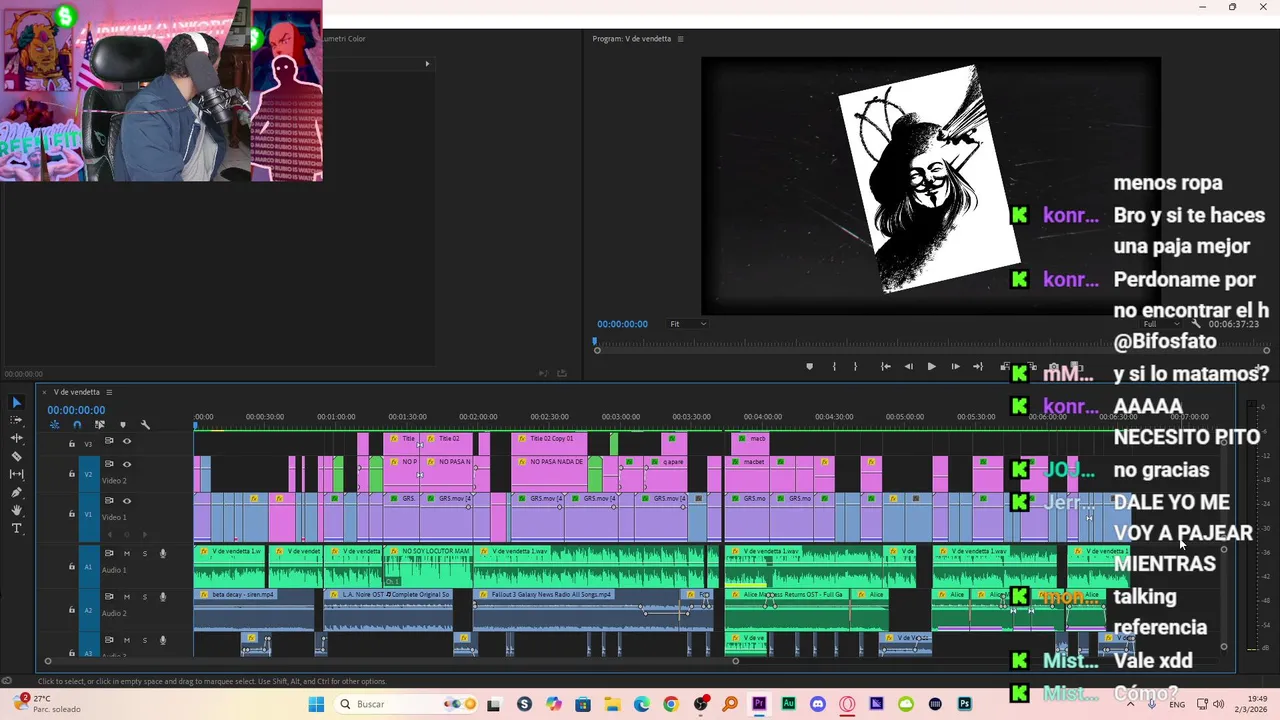Toggle A2 track targeting
This screenshot has height=720, width=1280.
click(x=88, y=610)
